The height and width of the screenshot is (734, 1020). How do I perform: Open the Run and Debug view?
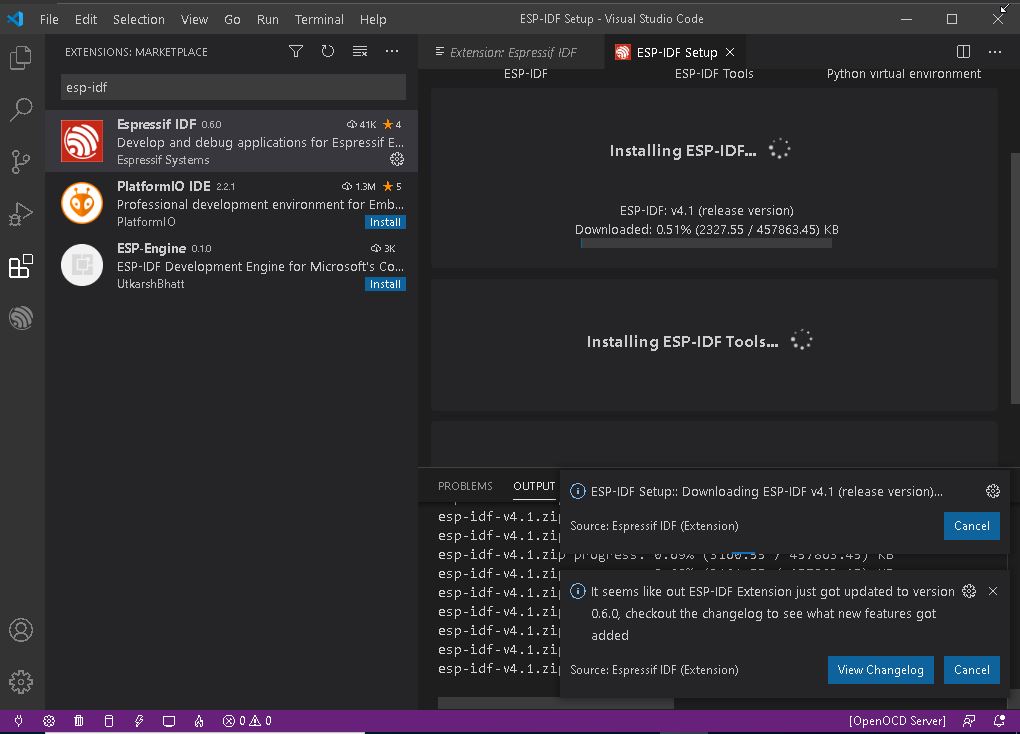(21, 213)
